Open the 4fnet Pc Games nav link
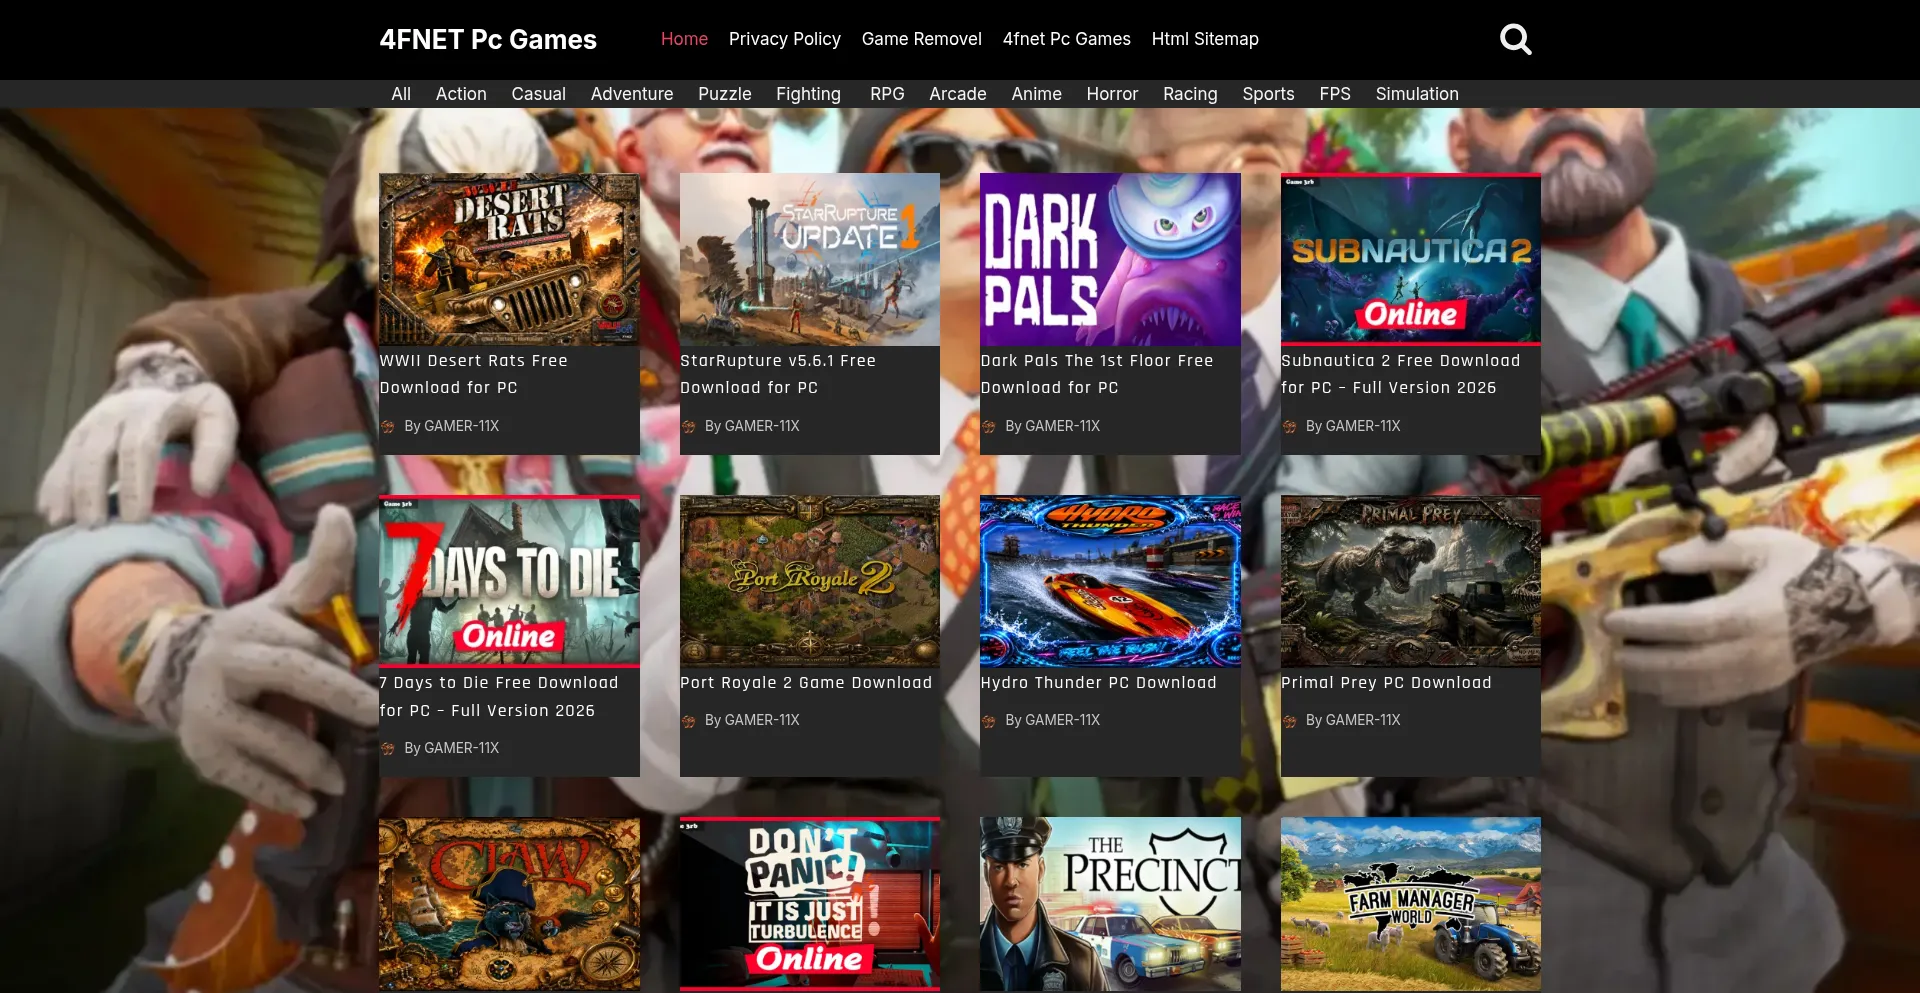 (1067, 39)
